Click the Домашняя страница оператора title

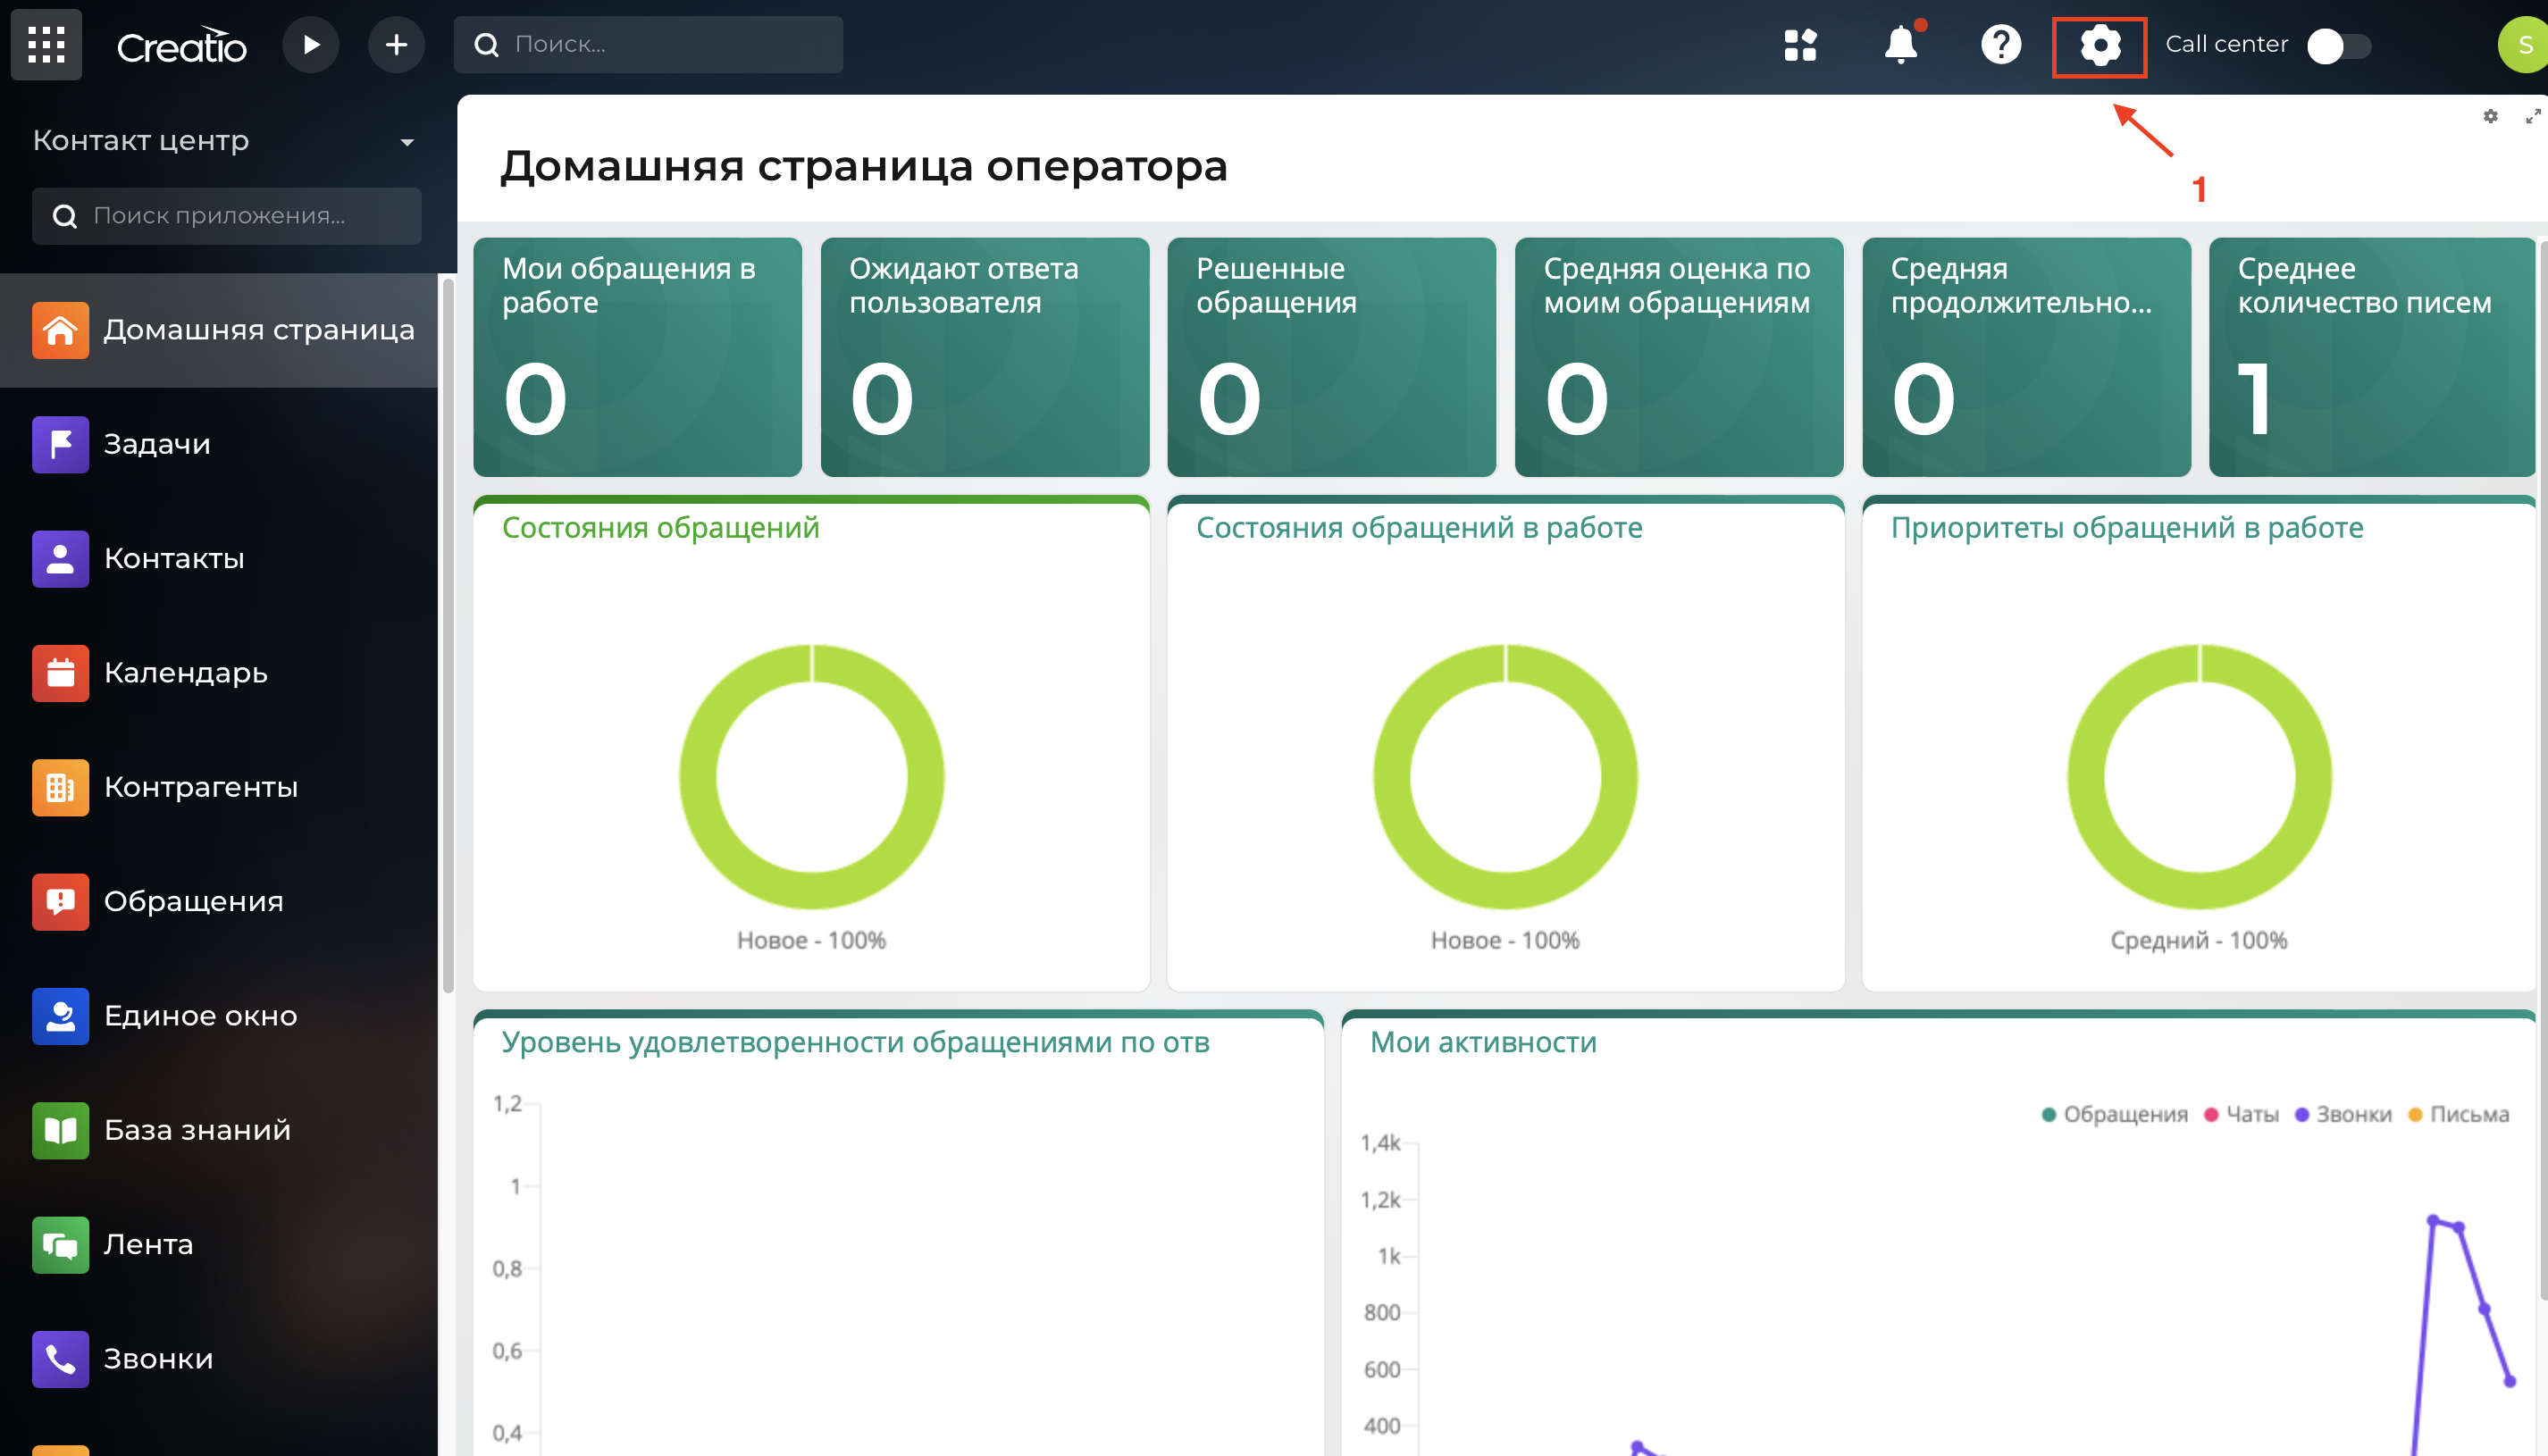point(864,166)
